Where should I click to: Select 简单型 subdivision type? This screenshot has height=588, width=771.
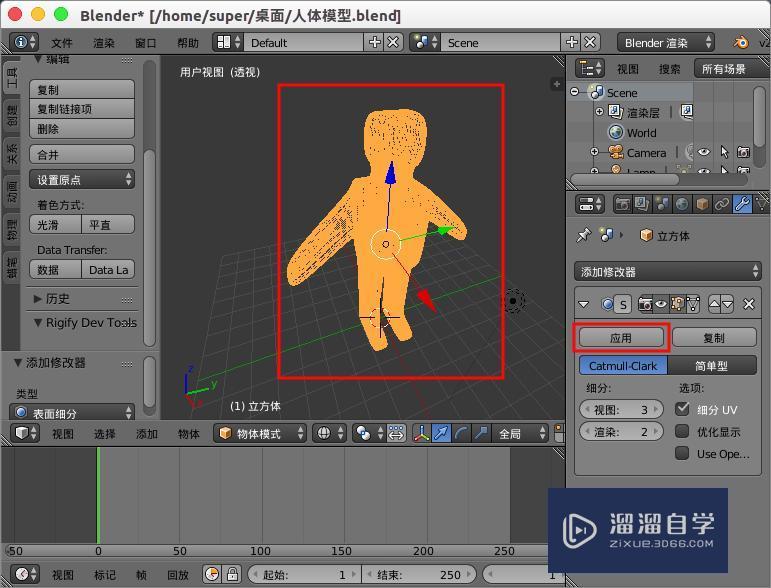[x=712, y=366]
